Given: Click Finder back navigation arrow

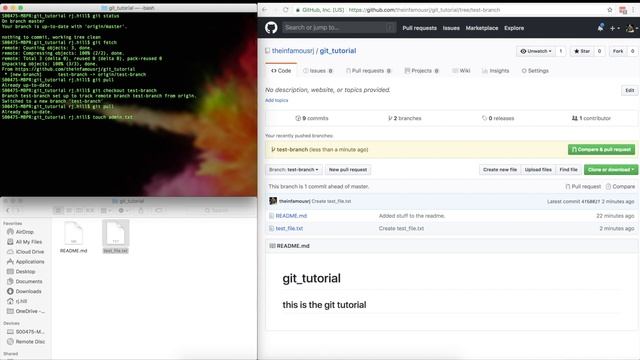Looking at the screenshot, I should pyautogui.click(x=7, y=211).
